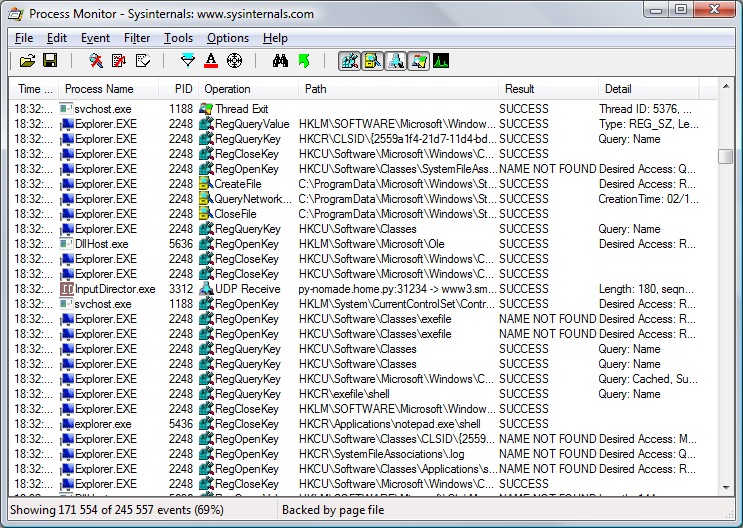The image size is (743, 528).
Task: Click the Thread ID: 5376 detail cell
Action: [x=645, y=109]
